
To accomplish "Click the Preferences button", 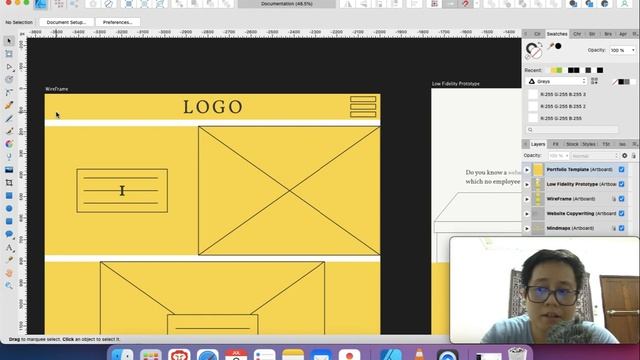I will click(118, 22).
